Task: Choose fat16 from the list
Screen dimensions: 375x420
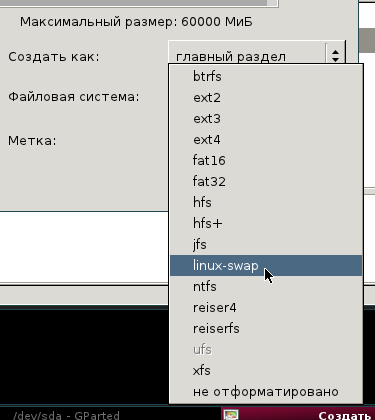Action: click(x=266, y=161)
